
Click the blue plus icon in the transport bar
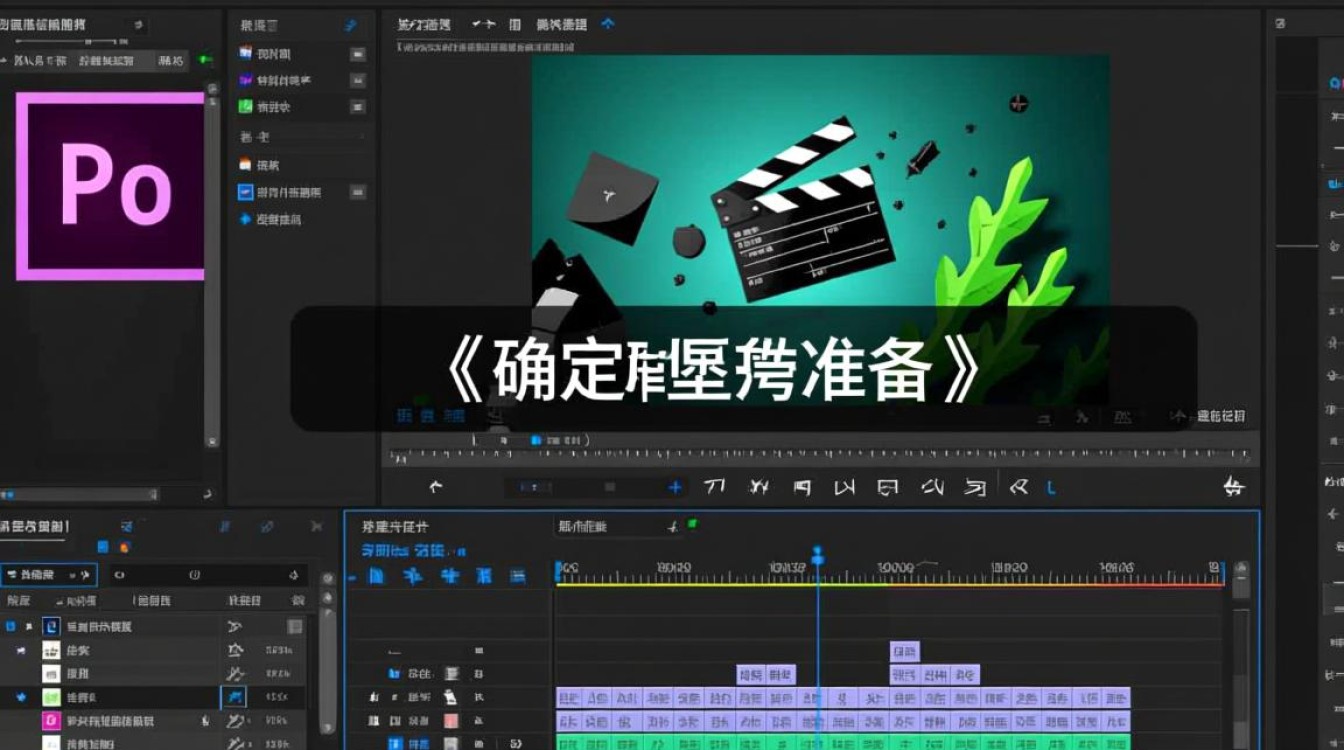(x=676, y=487)
